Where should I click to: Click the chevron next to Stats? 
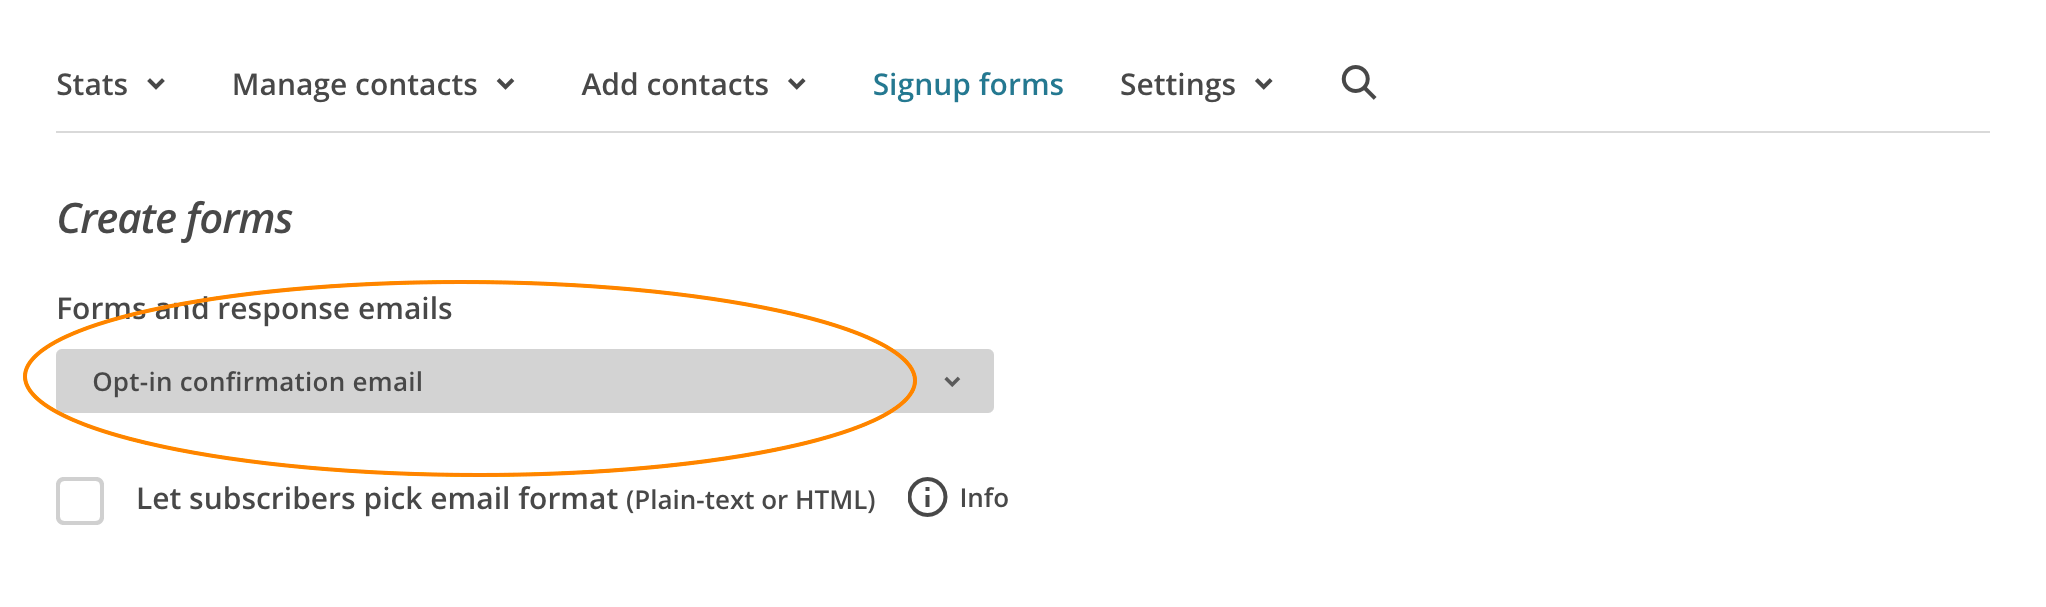coord(158,87)
